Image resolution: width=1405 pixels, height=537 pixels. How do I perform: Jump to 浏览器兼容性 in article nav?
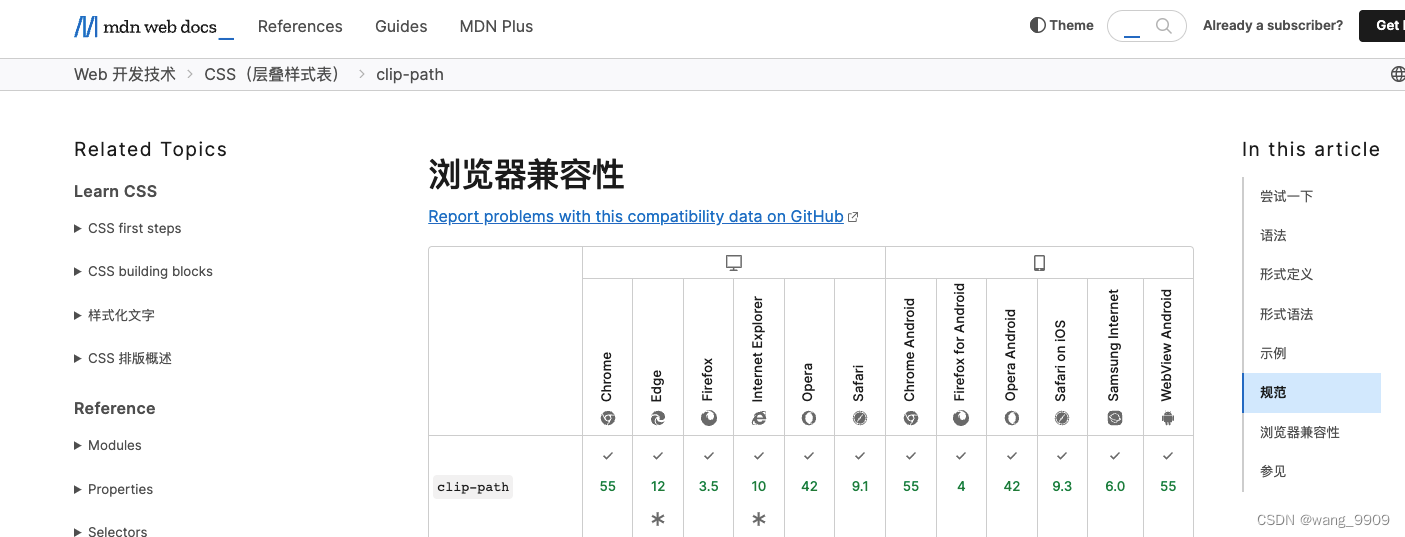[x=1300, y=432]
